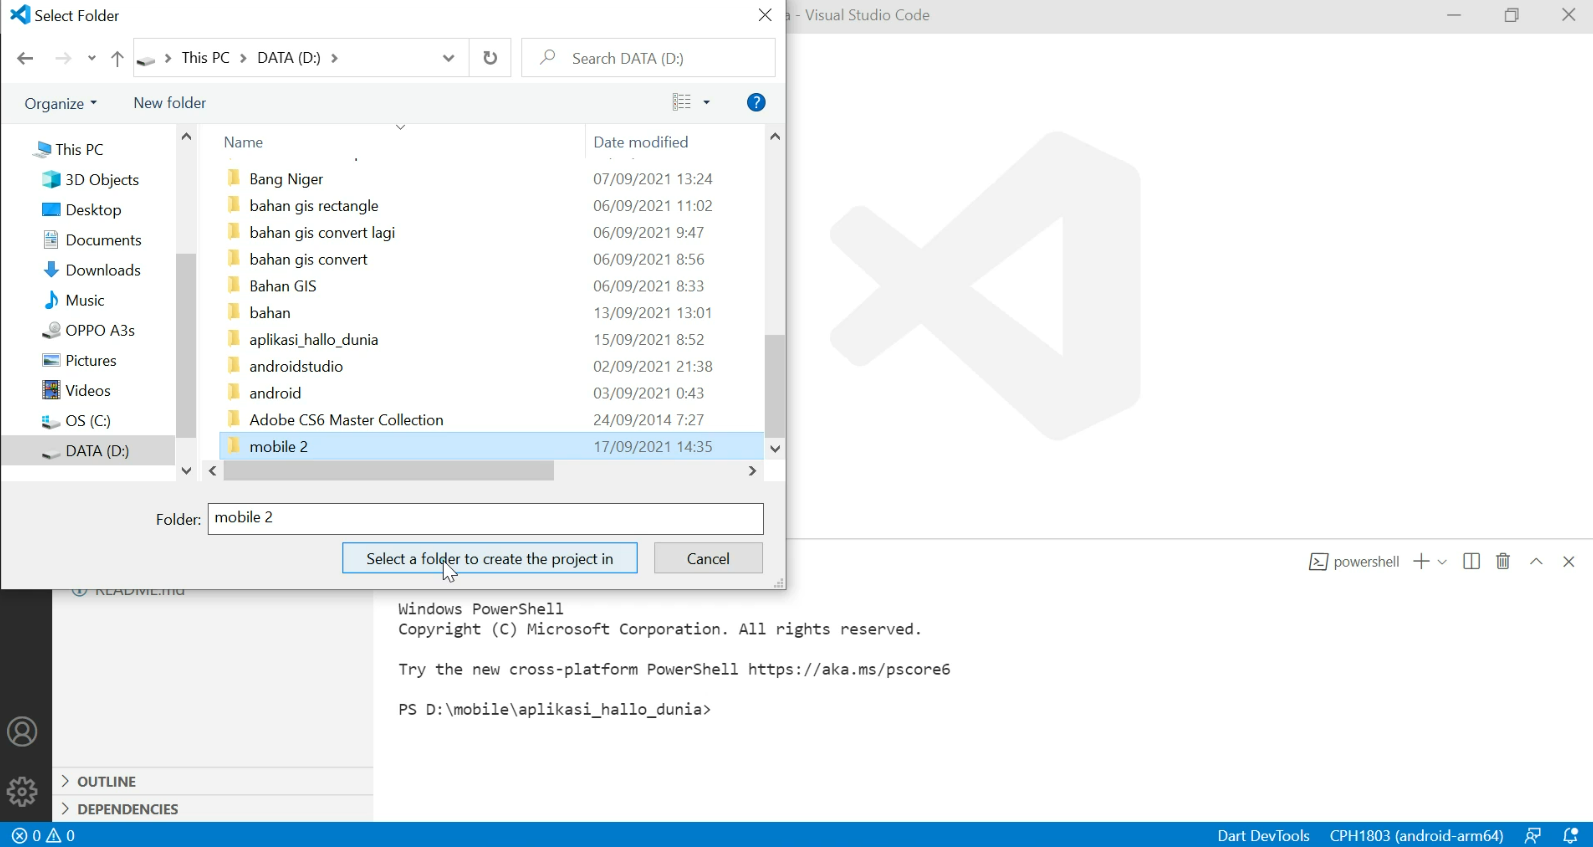Click DATA (D:) in the address breadcrumb
The width and height of the screenshot is (1593, 847).
289,58
